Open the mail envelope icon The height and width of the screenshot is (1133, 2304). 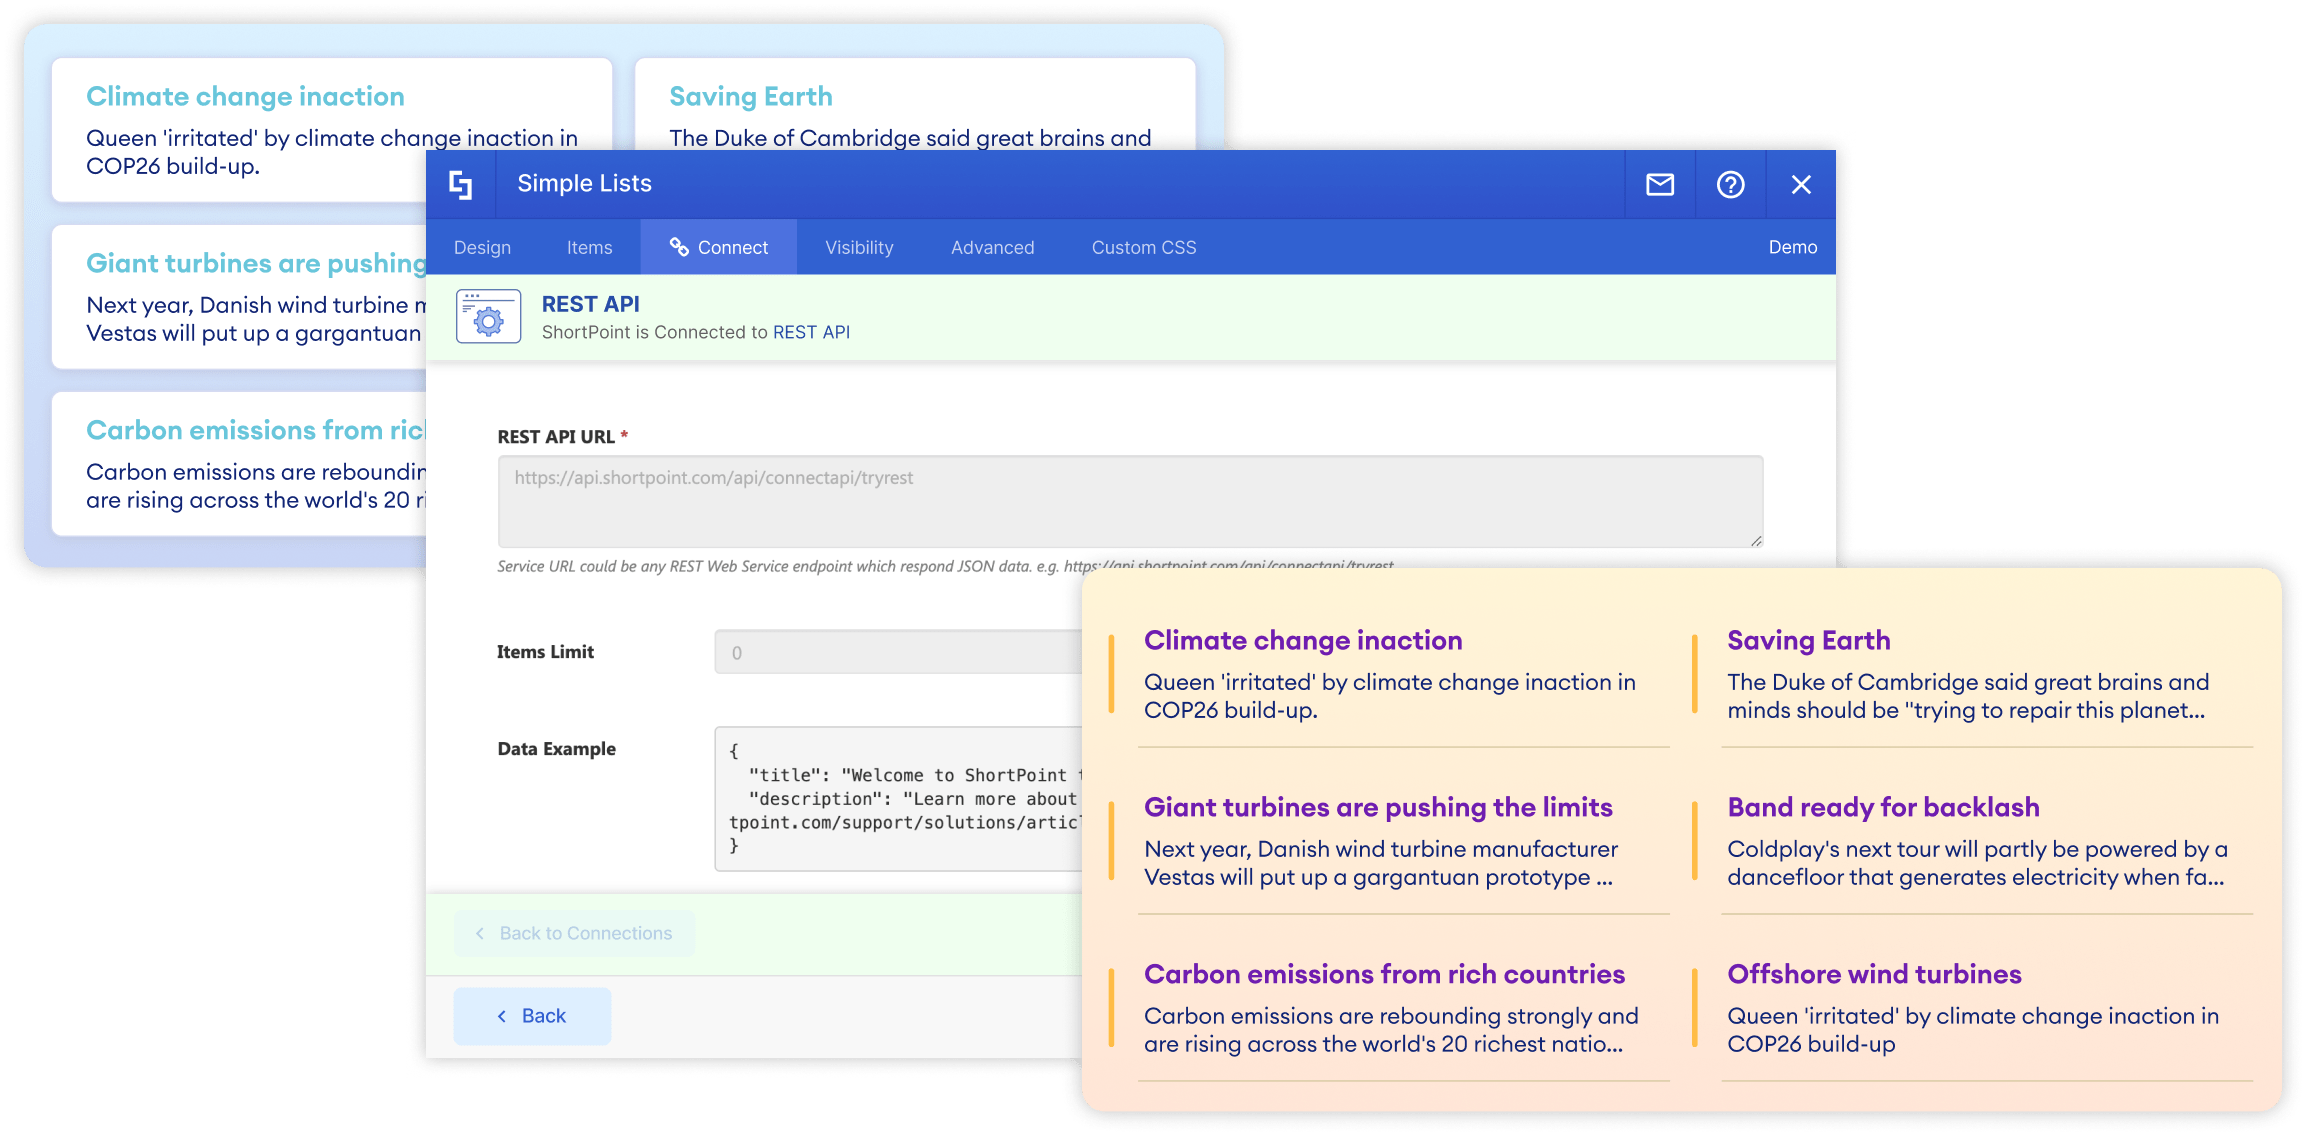click(1660, 184)
